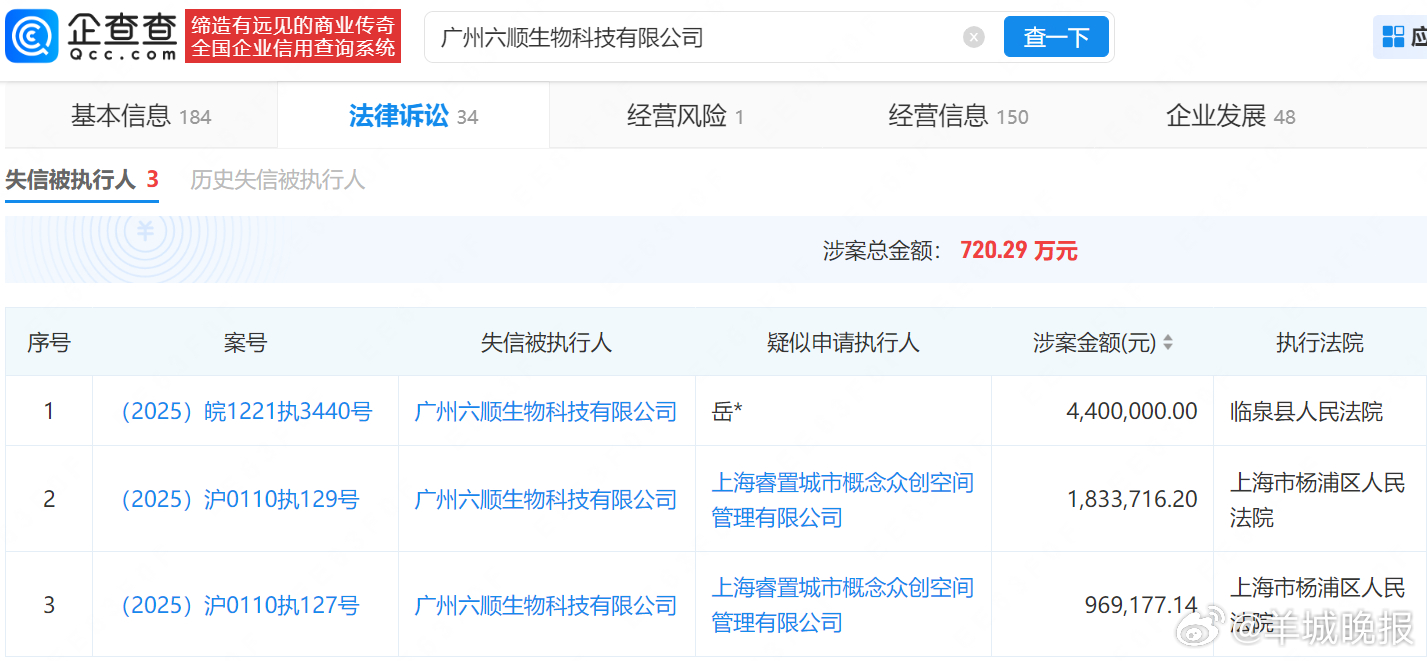
Task: Switch to the 经营信息 tab
Action: point(955,115)
